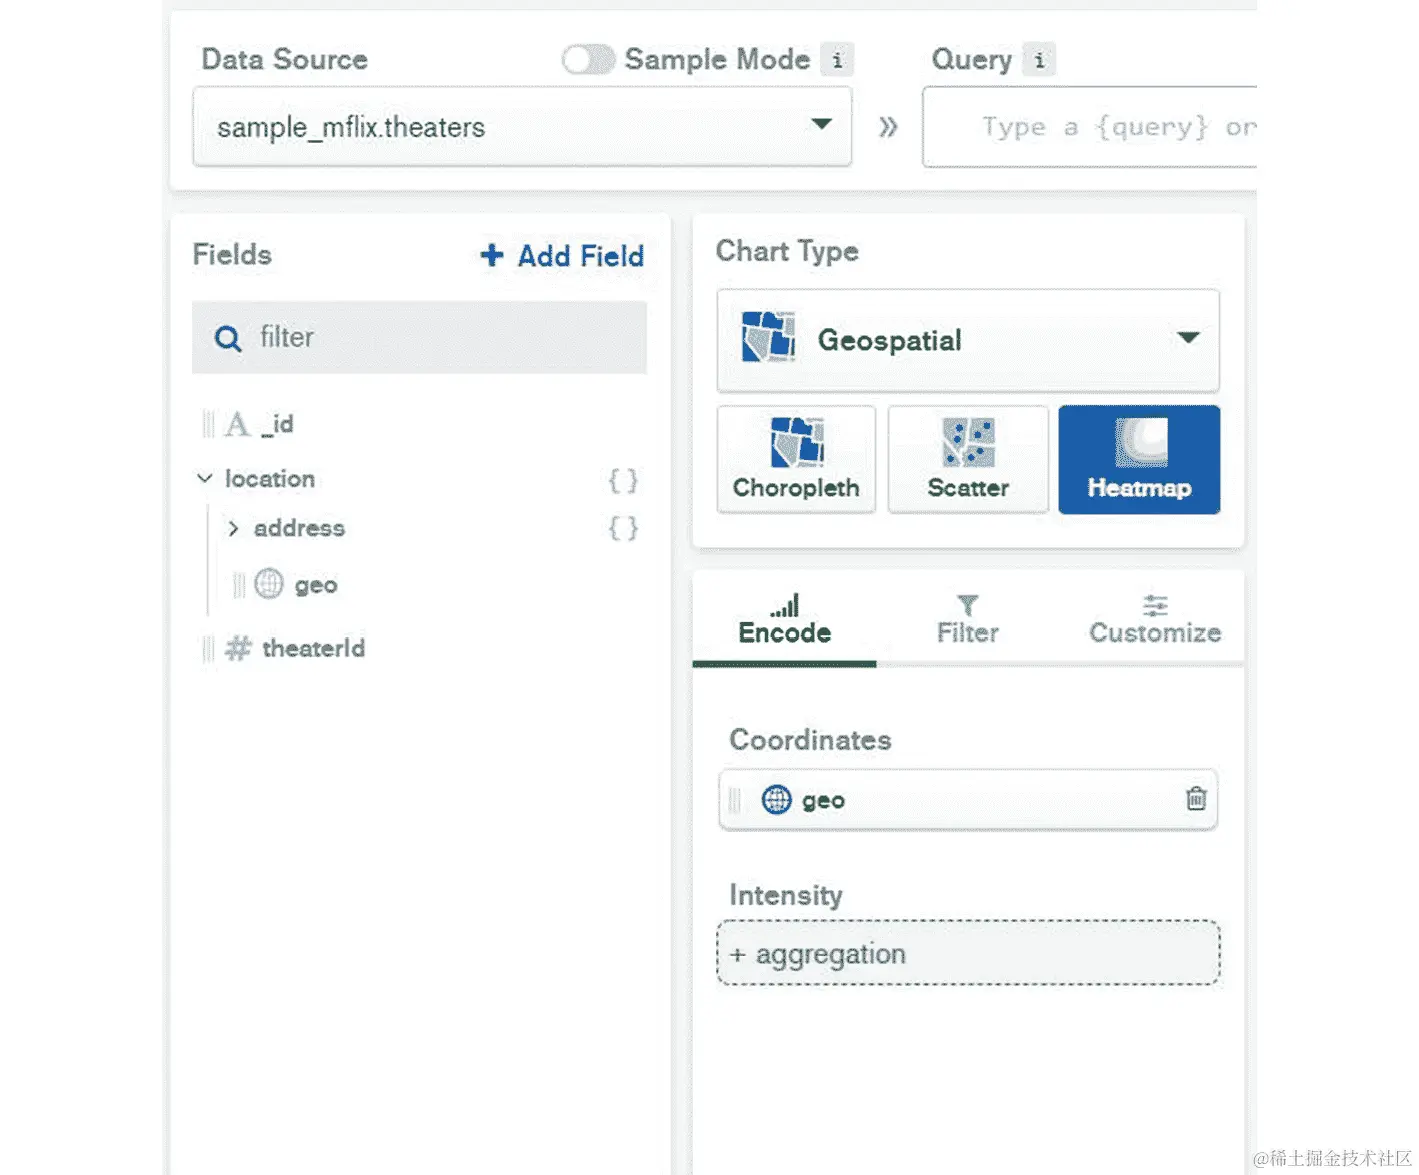The height and width of the screenshot is (1175, 1419).
Task: Remove geo using the trash icon
Action: coord(1196,799)
